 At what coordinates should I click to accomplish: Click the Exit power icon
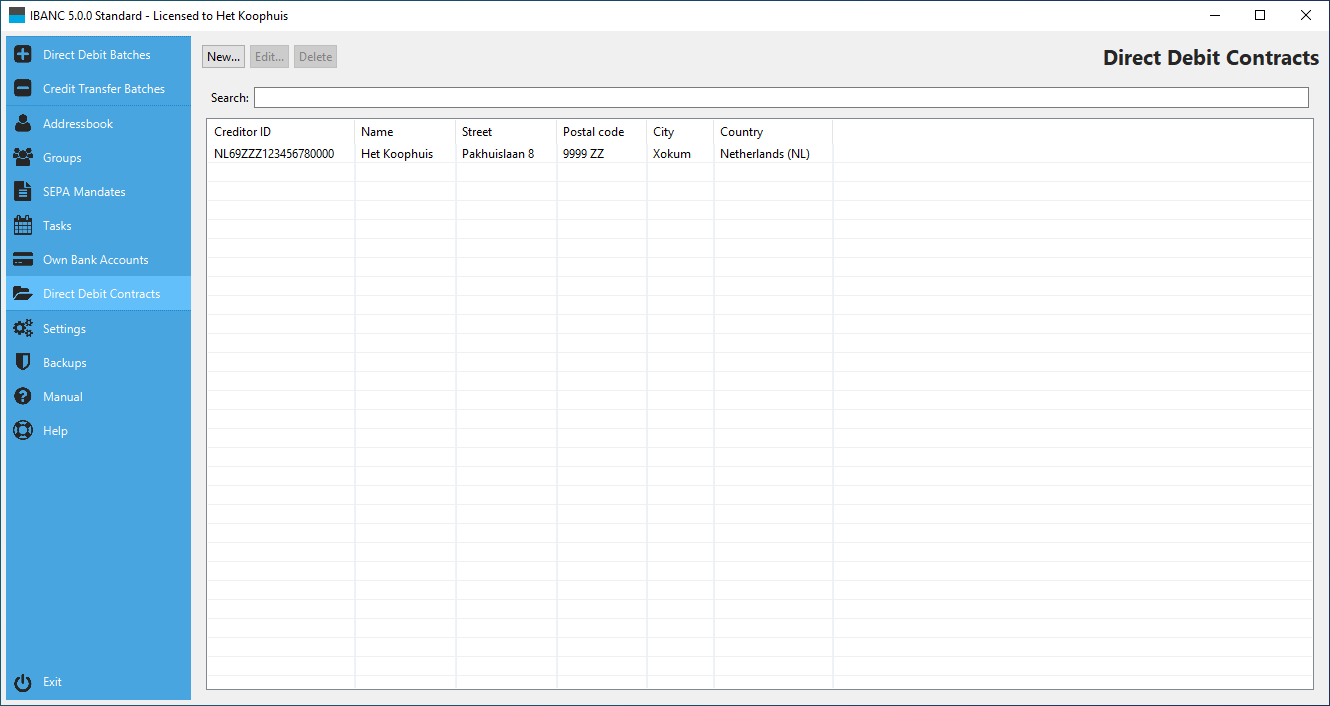pyautogui.click(x=23, y=682)
